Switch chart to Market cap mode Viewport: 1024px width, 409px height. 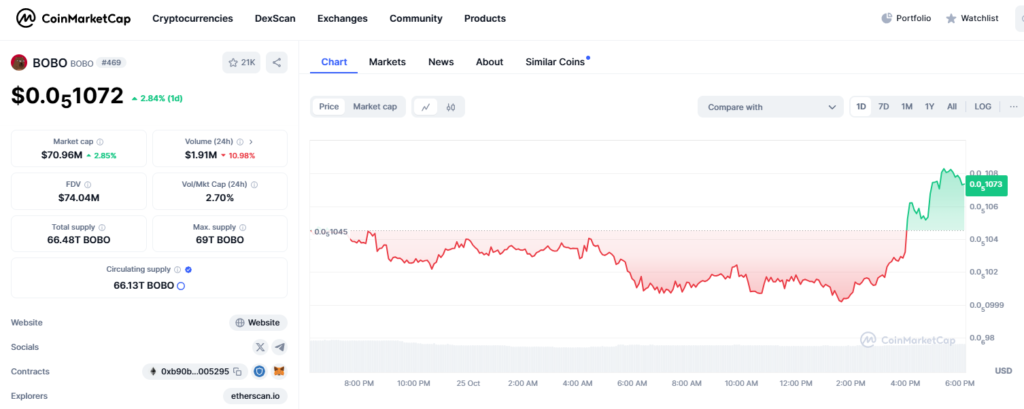tap(375, 107)
